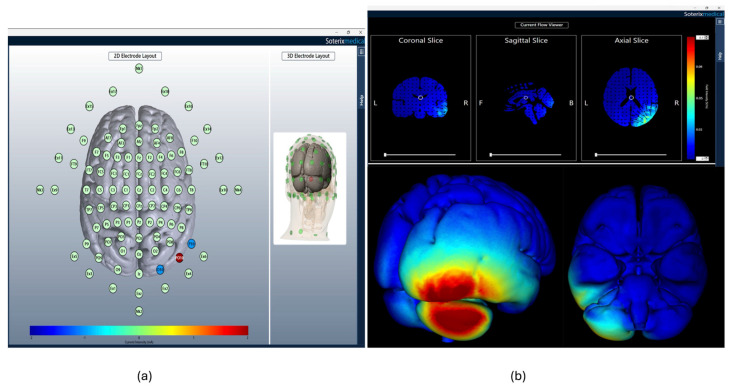This screenshot has width=732, height=388.
Task: Select the POz electrode
Action: pos(139,239)
